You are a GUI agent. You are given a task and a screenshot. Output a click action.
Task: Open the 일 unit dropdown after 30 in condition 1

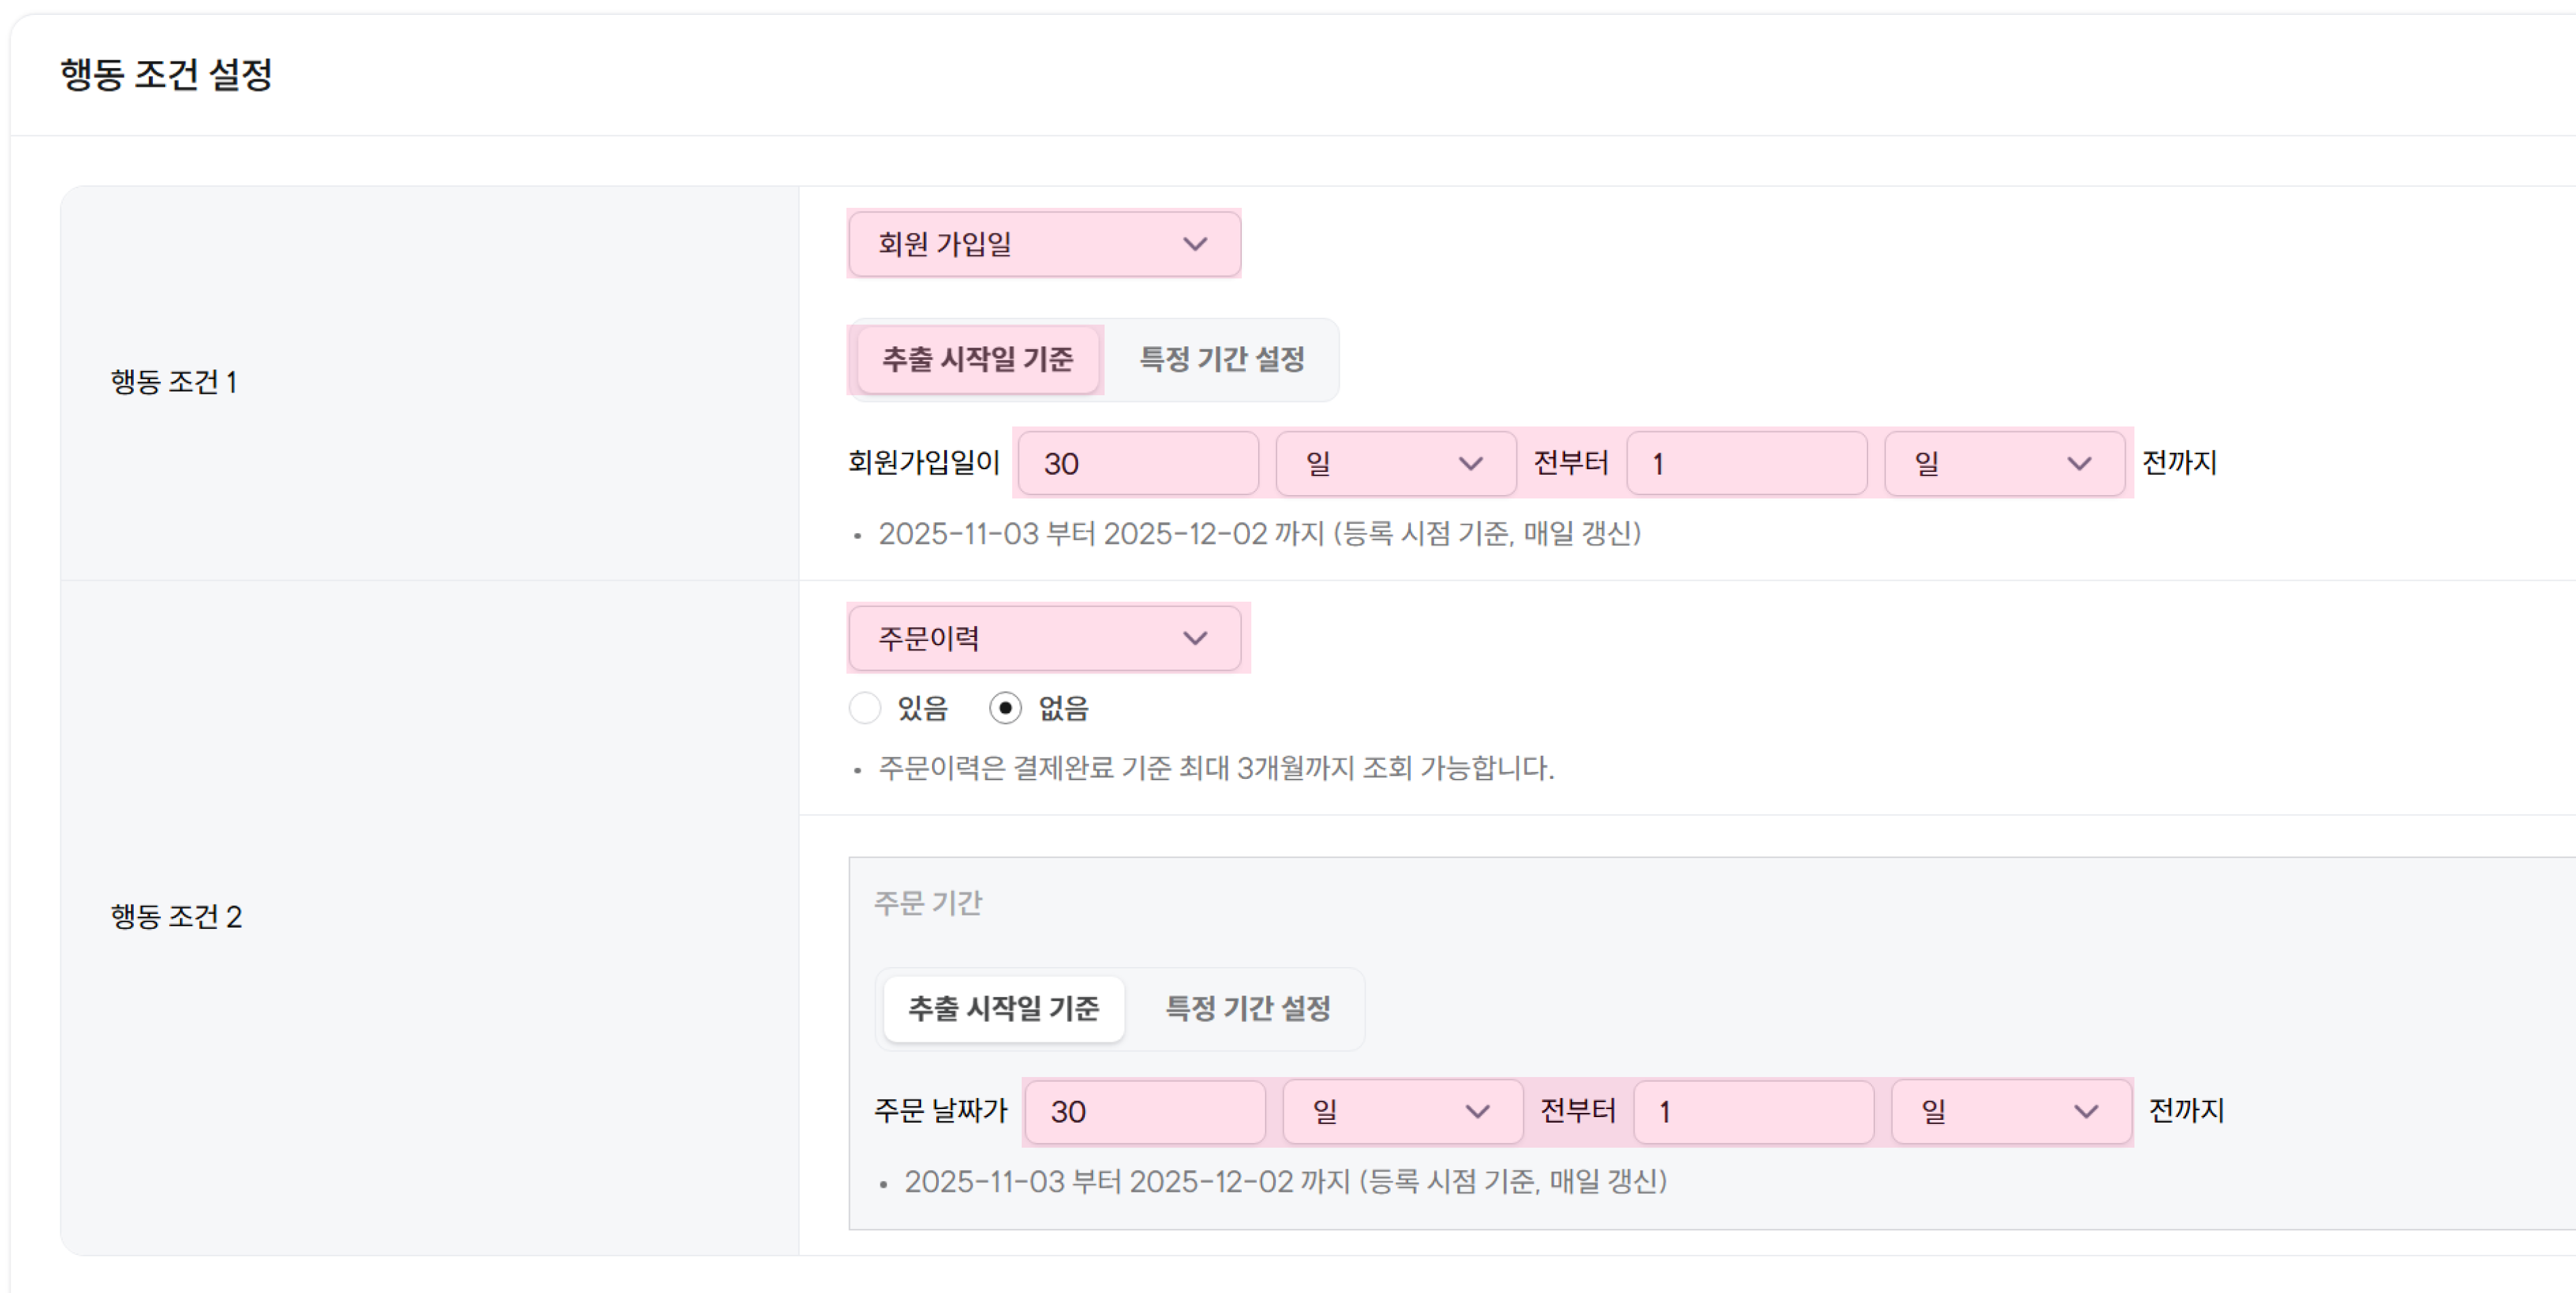pos(1395,463)
